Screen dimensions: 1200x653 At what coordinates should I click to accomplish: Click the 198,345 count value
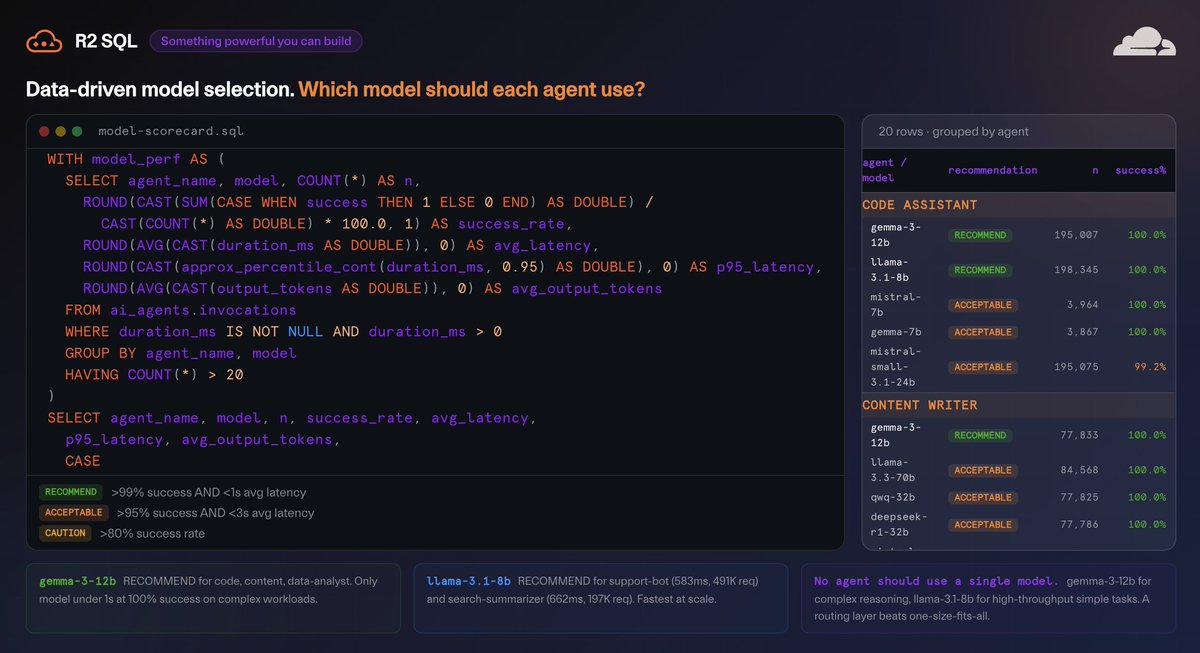[1075, 270]
